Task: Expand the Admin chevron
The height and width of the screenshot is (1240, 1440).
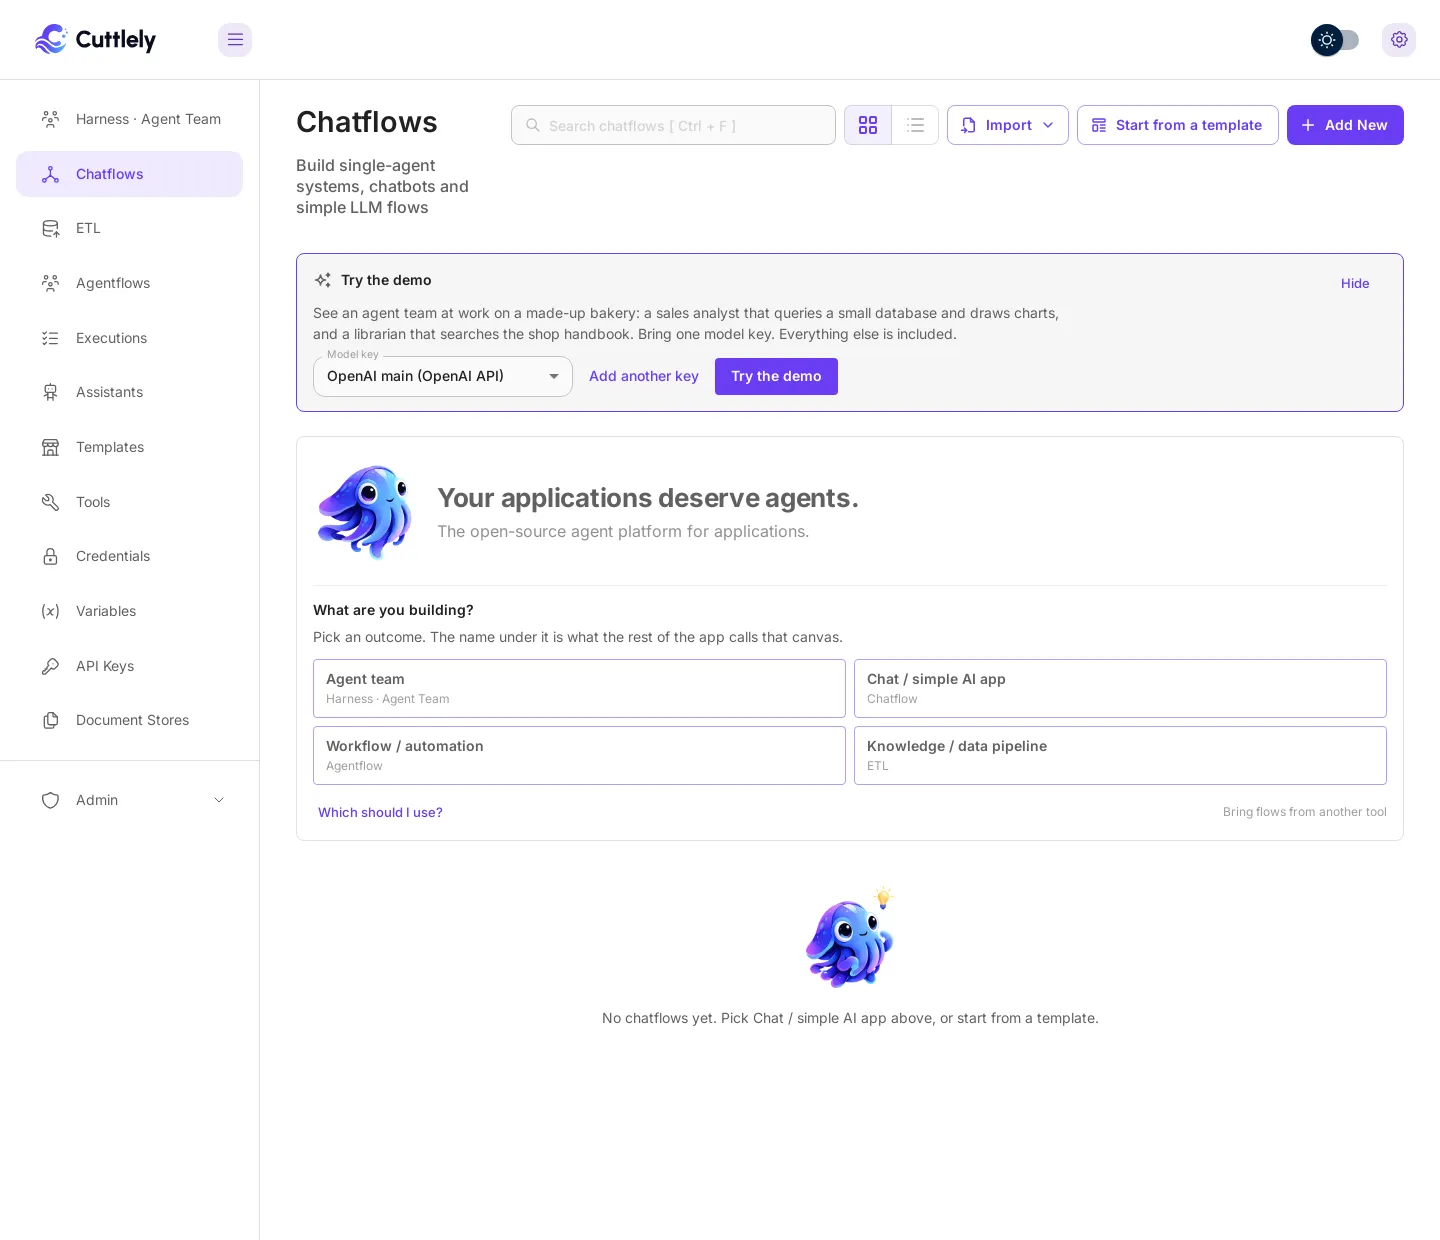Action: click(219, 800)
